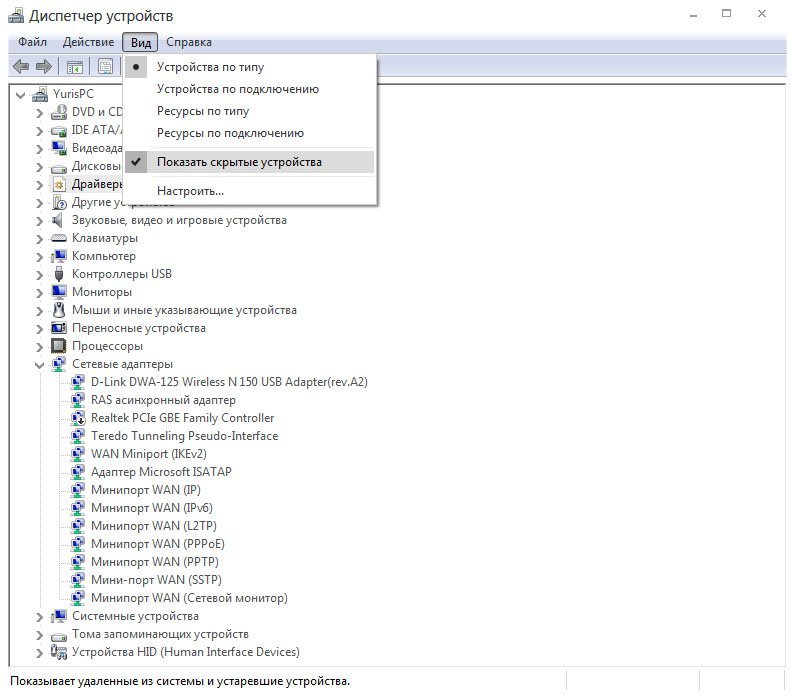The height and width of the screenshot is (695, 791).
Task: Close the open Вид menu
Action: 140,42
